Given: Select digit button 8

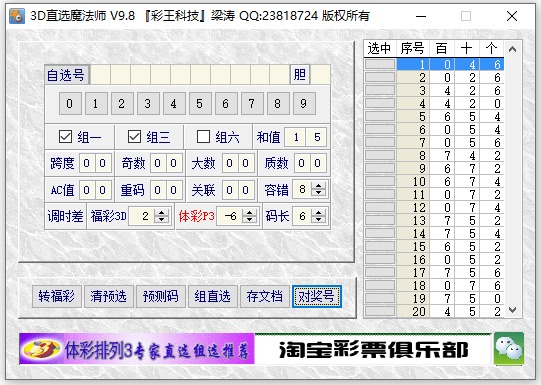Looking at the screenshot, I should (x=278, y=103).
